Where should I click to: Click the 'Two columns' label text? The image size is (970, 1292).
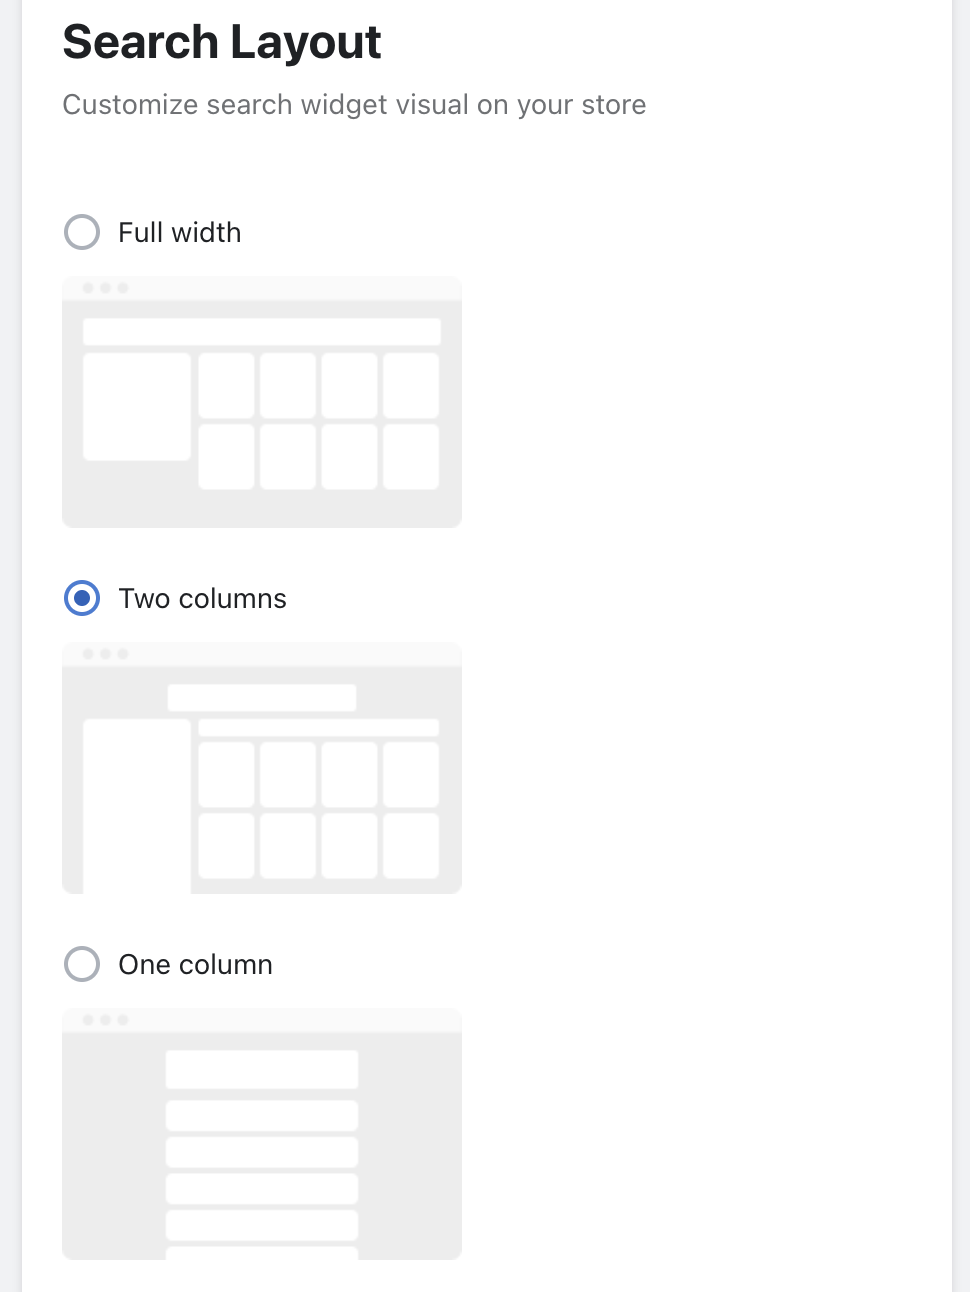coord(203,598)
